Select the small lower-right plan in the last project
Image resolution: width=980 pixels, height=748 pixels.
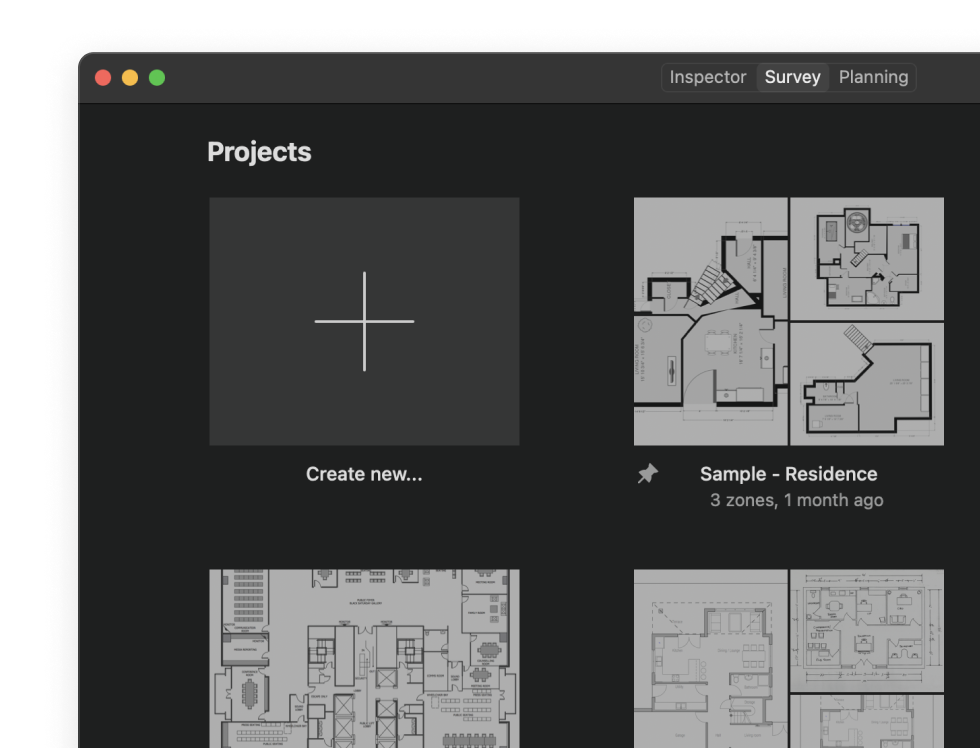coord(866,722)
